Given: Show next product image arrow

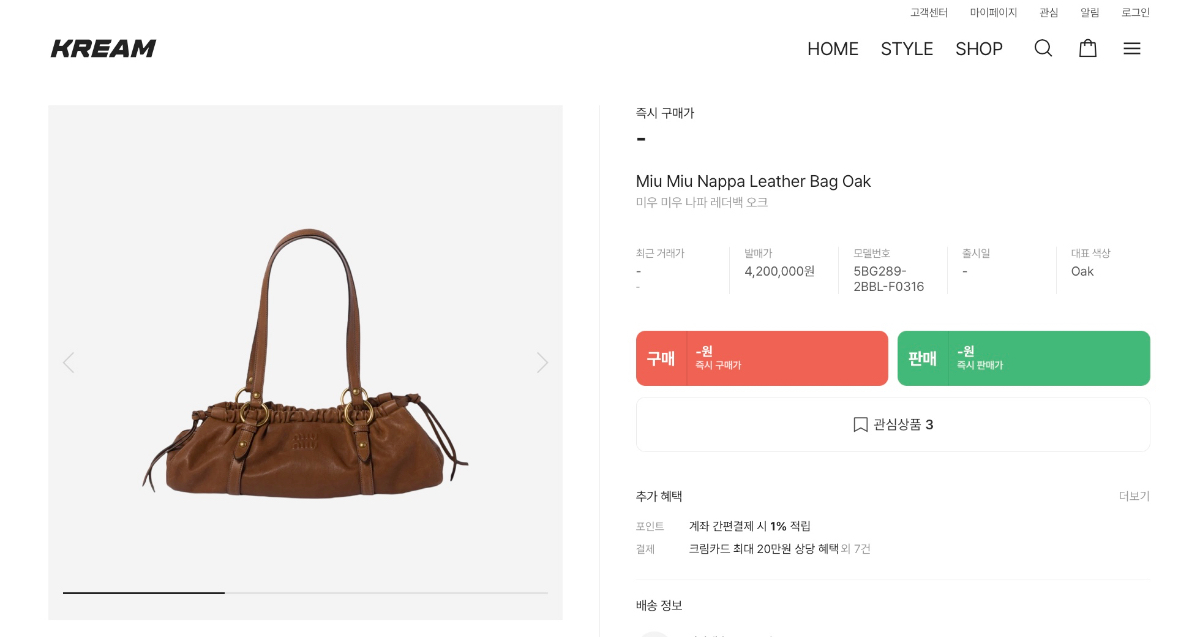Looking at the screenshot, I should point(542,362).
